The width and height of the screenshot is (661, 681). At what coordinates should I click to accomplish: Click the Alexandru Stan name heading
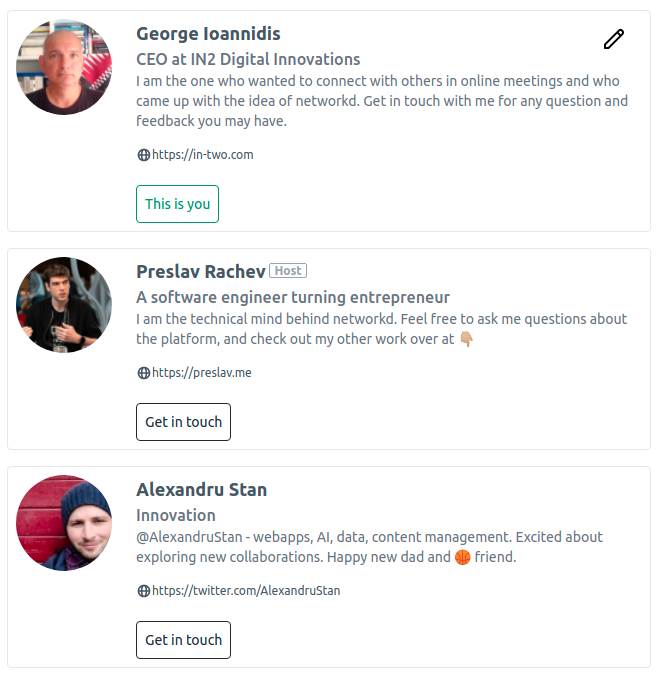[x=201, y=490]
